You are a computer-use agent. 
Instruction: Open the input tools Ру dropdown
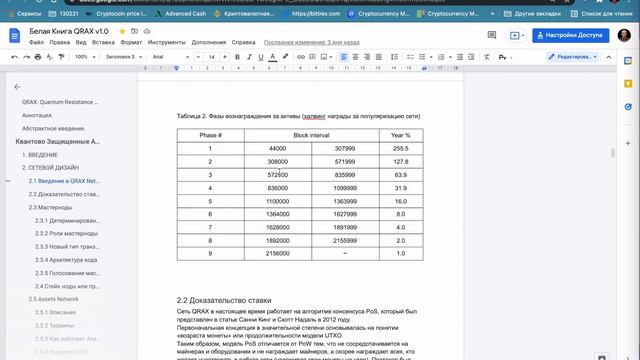click(x=505, y=57)
